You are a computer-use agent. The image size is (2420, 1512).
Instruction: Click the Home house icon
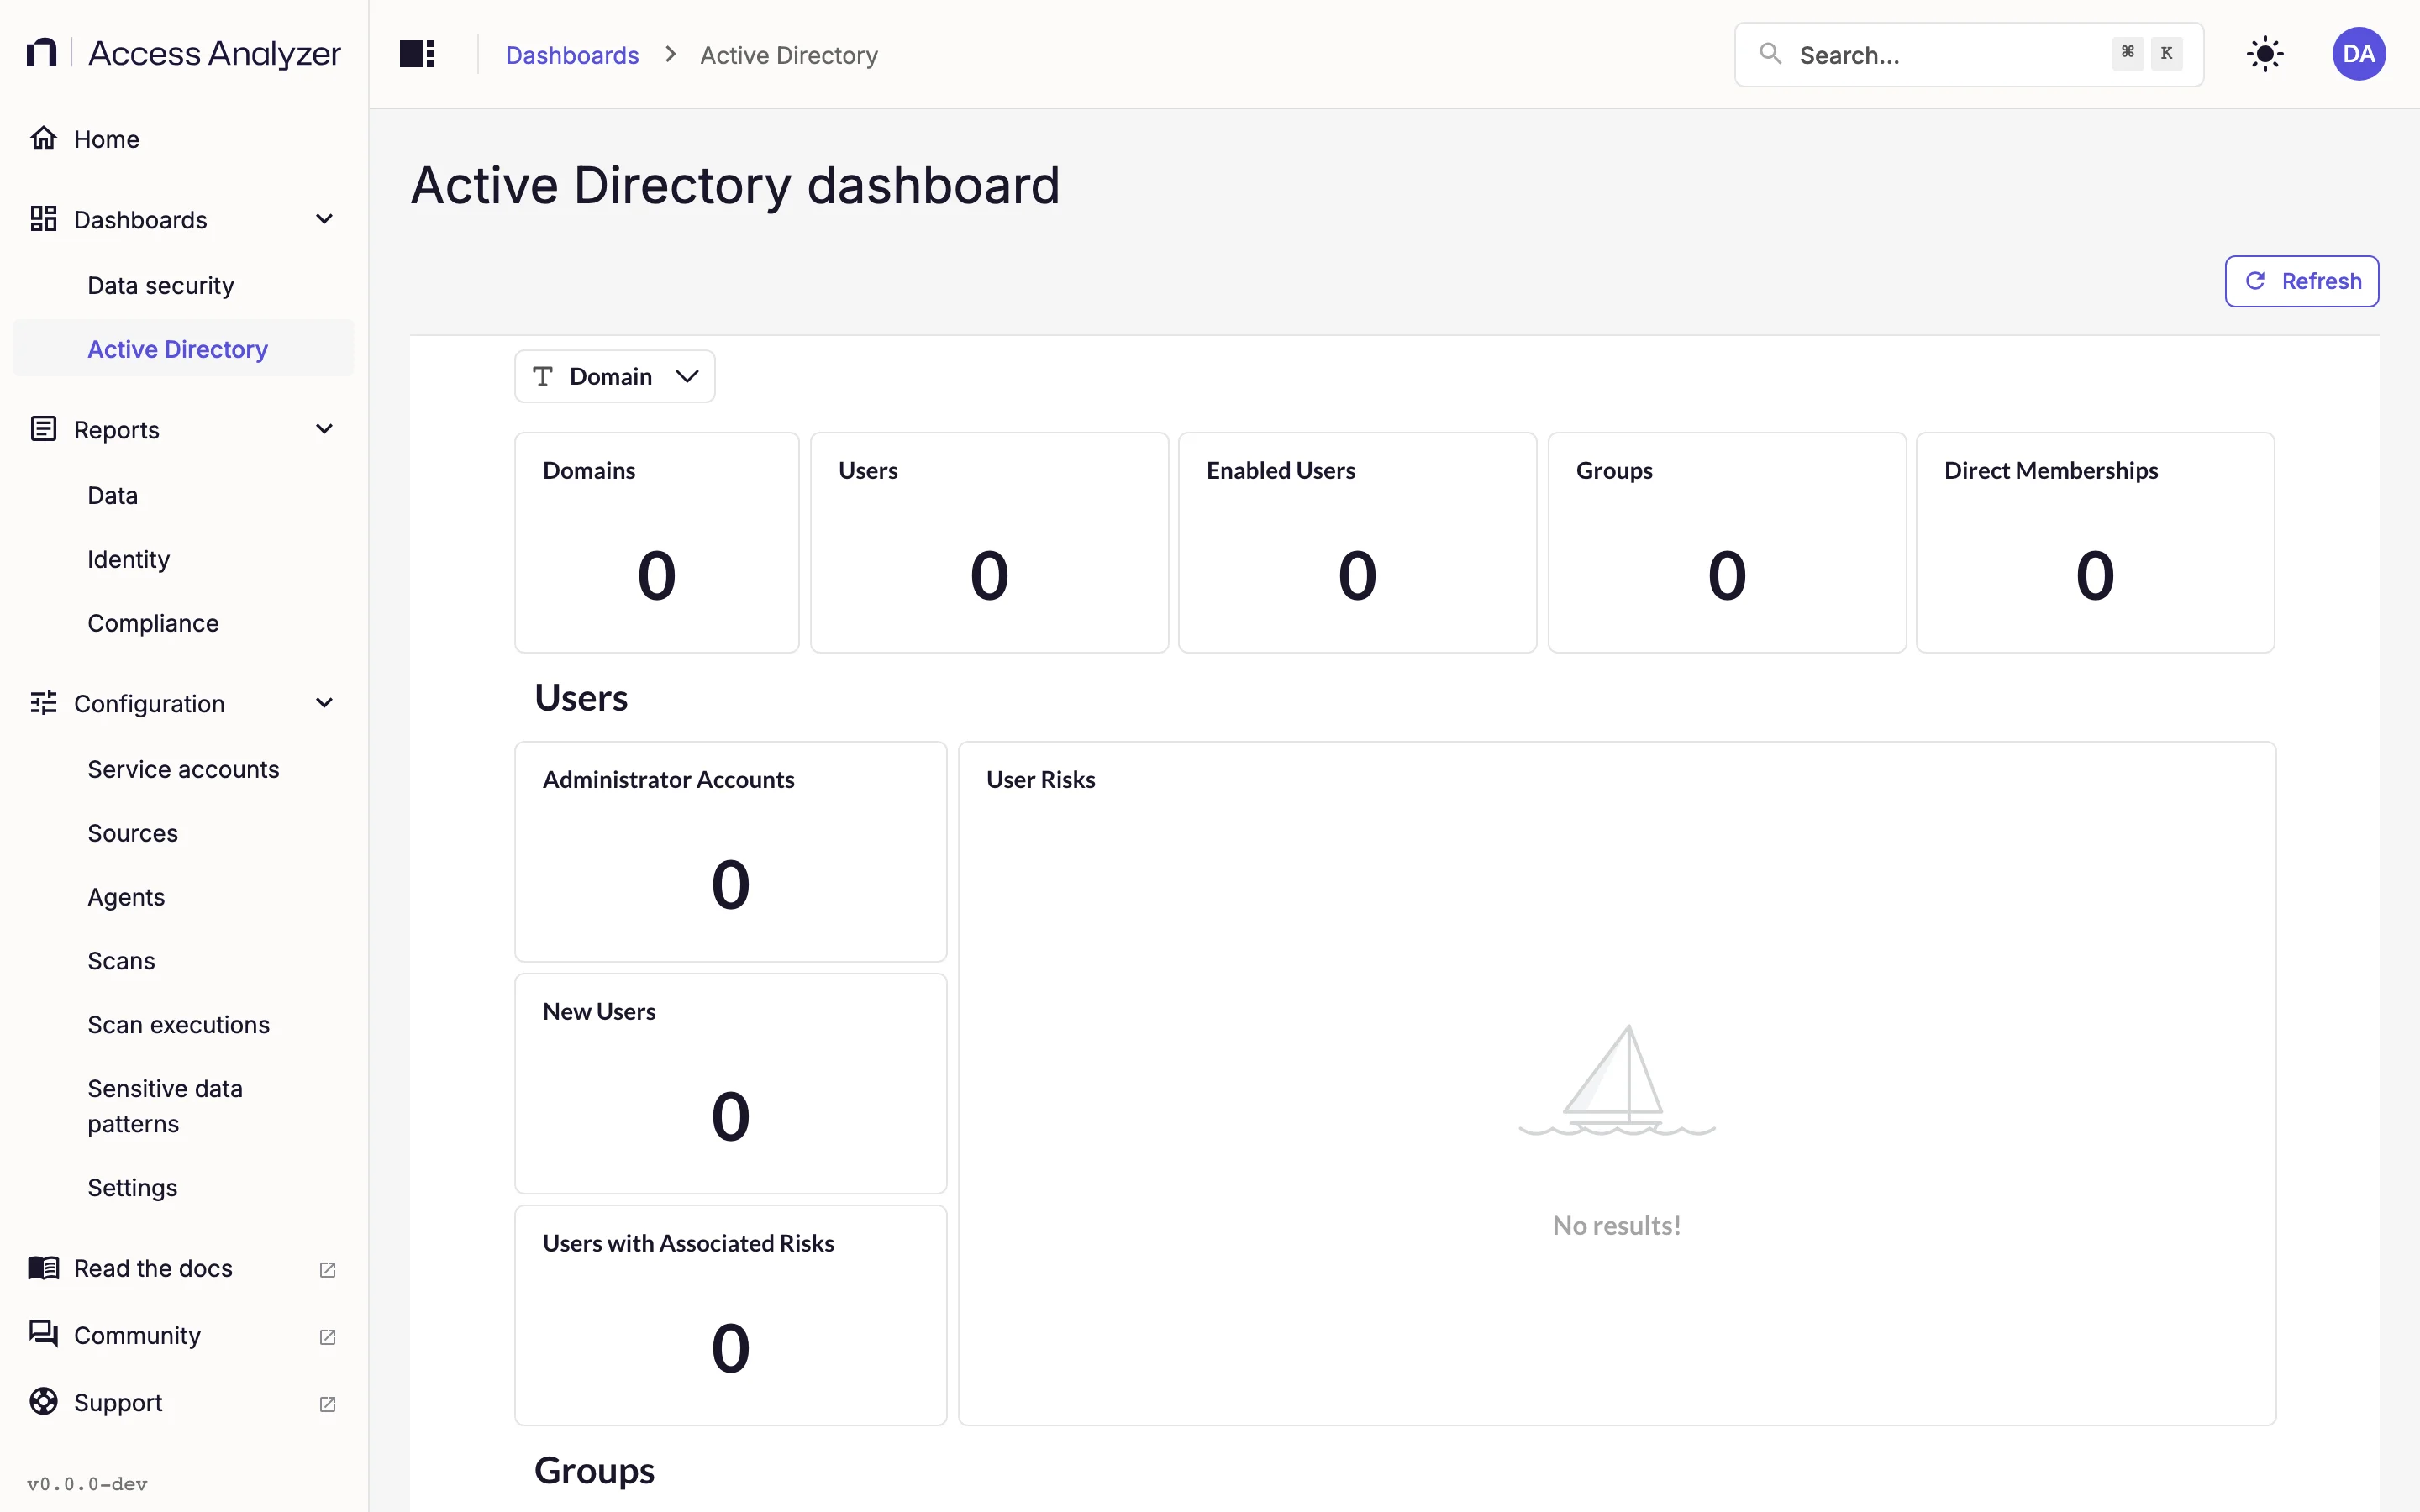[x=43, y=138]
